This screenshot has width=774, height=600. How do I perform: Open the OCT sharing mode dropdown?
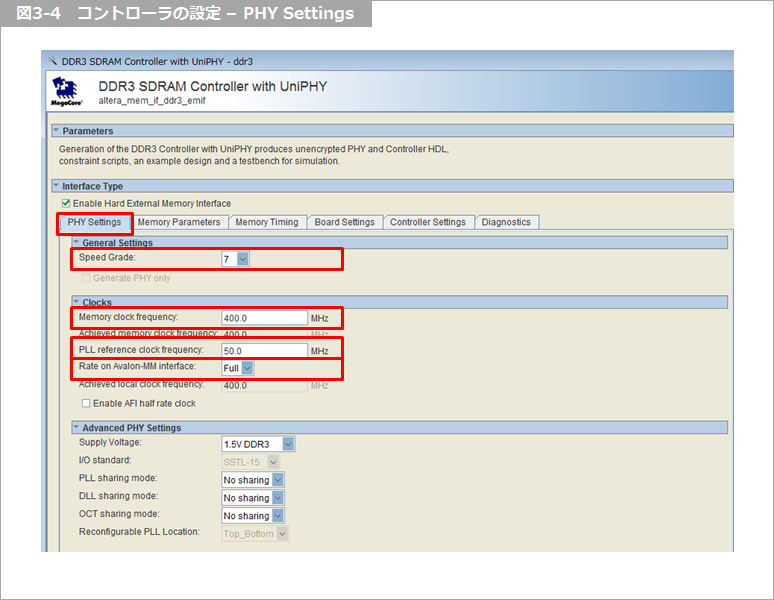[253, 516]
